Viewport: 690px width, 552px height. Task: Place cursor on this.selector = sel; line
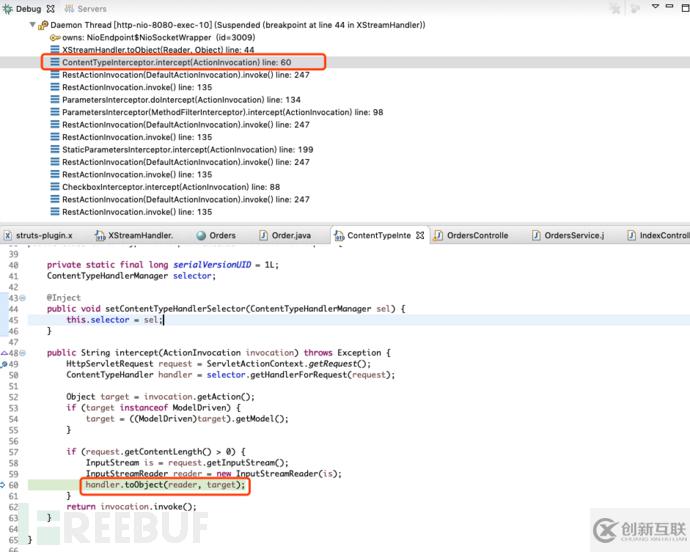tap(114, 320)
